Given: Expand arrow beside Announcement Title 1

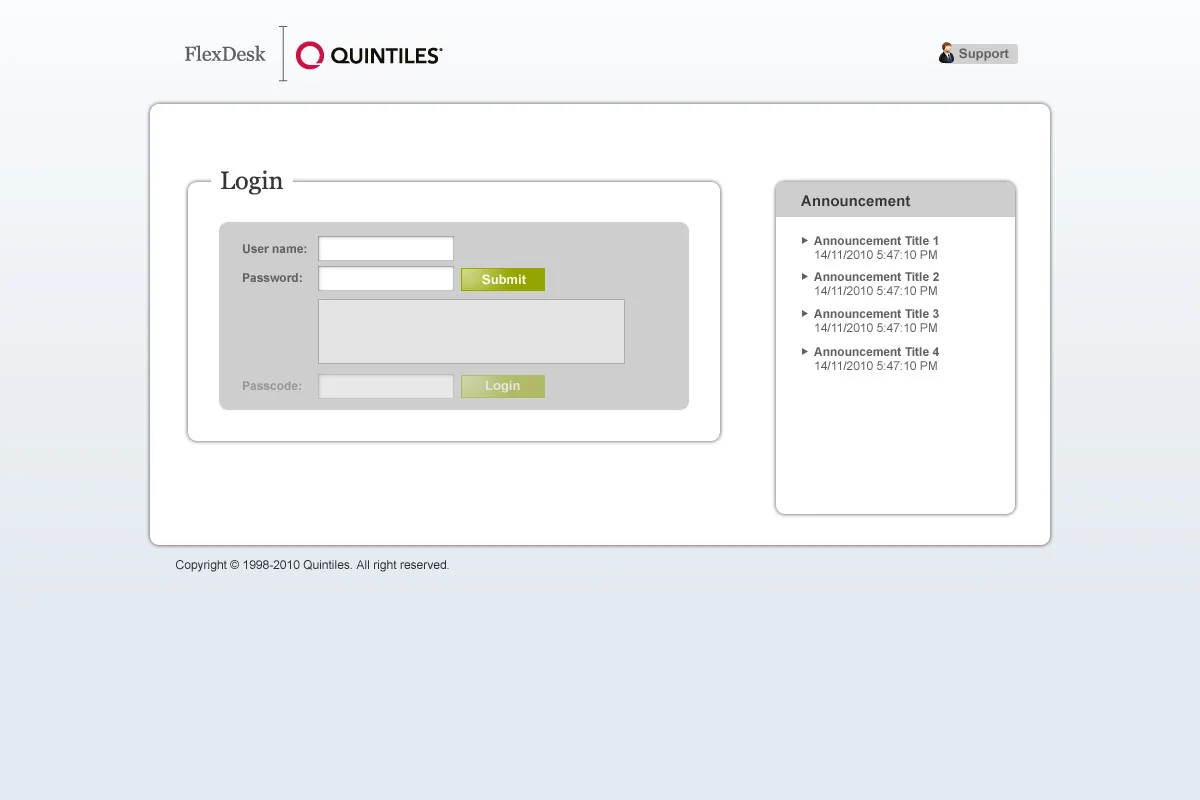Looking at the screenshot, I should (805, 240).
